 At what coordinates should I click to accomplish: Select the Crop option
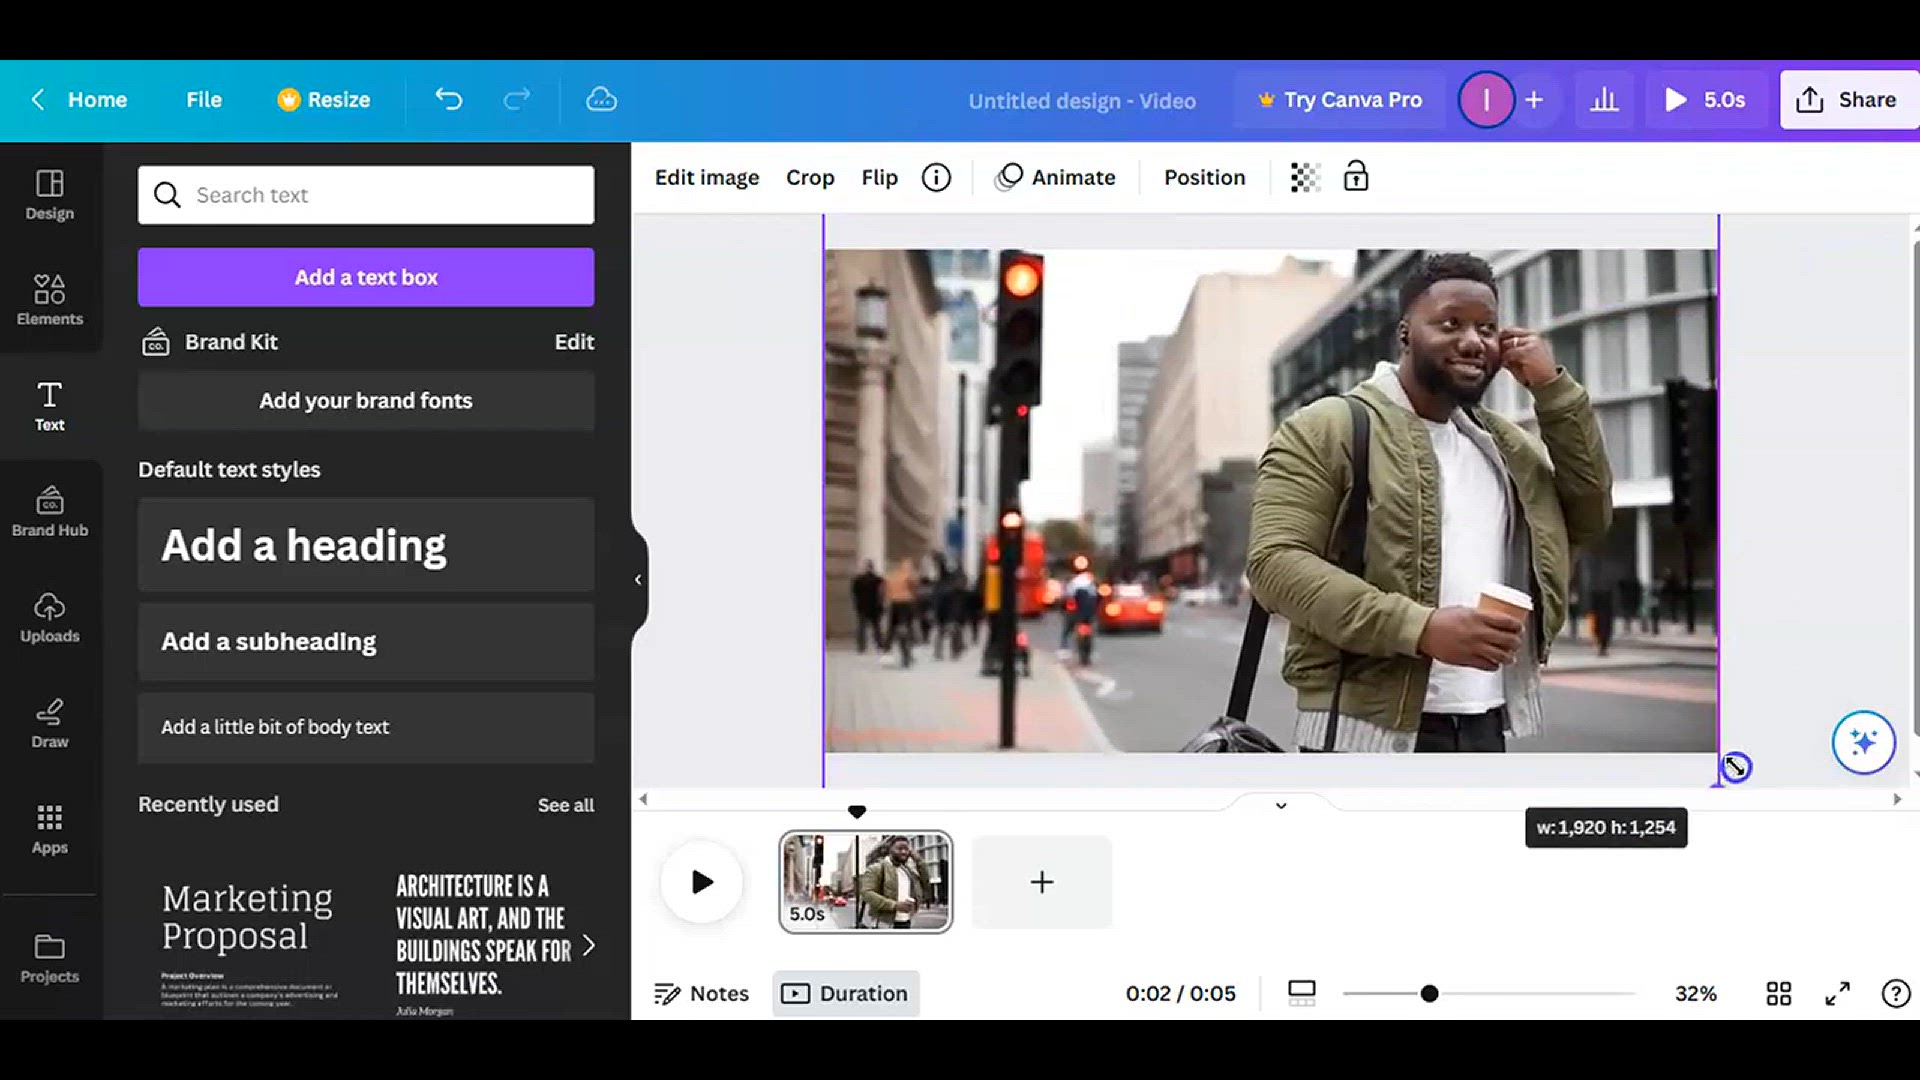[810, 177]
